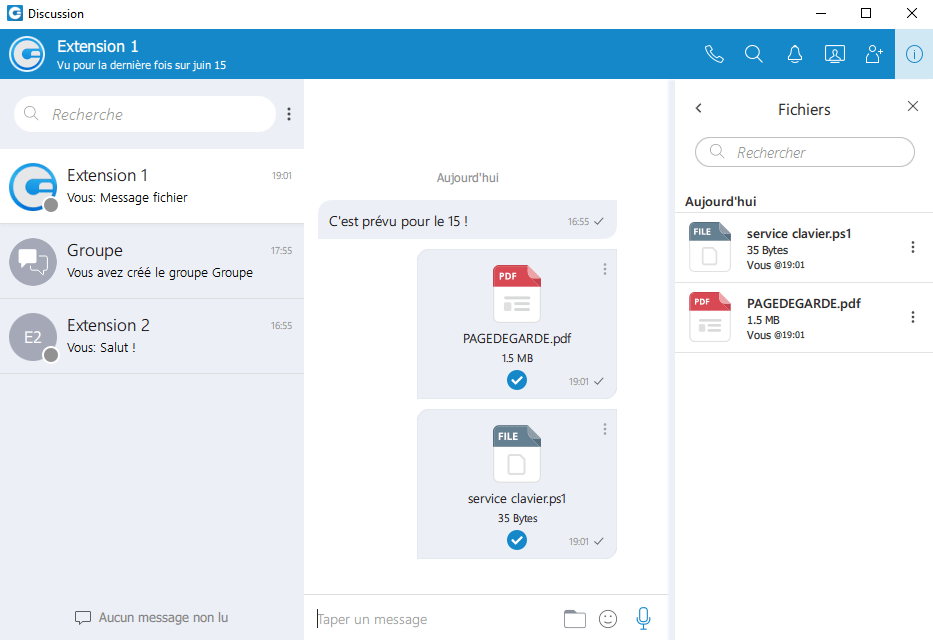
Task: Click the FILE icon in the chat message
Action: pyautogui.click(x=516, y=454)
